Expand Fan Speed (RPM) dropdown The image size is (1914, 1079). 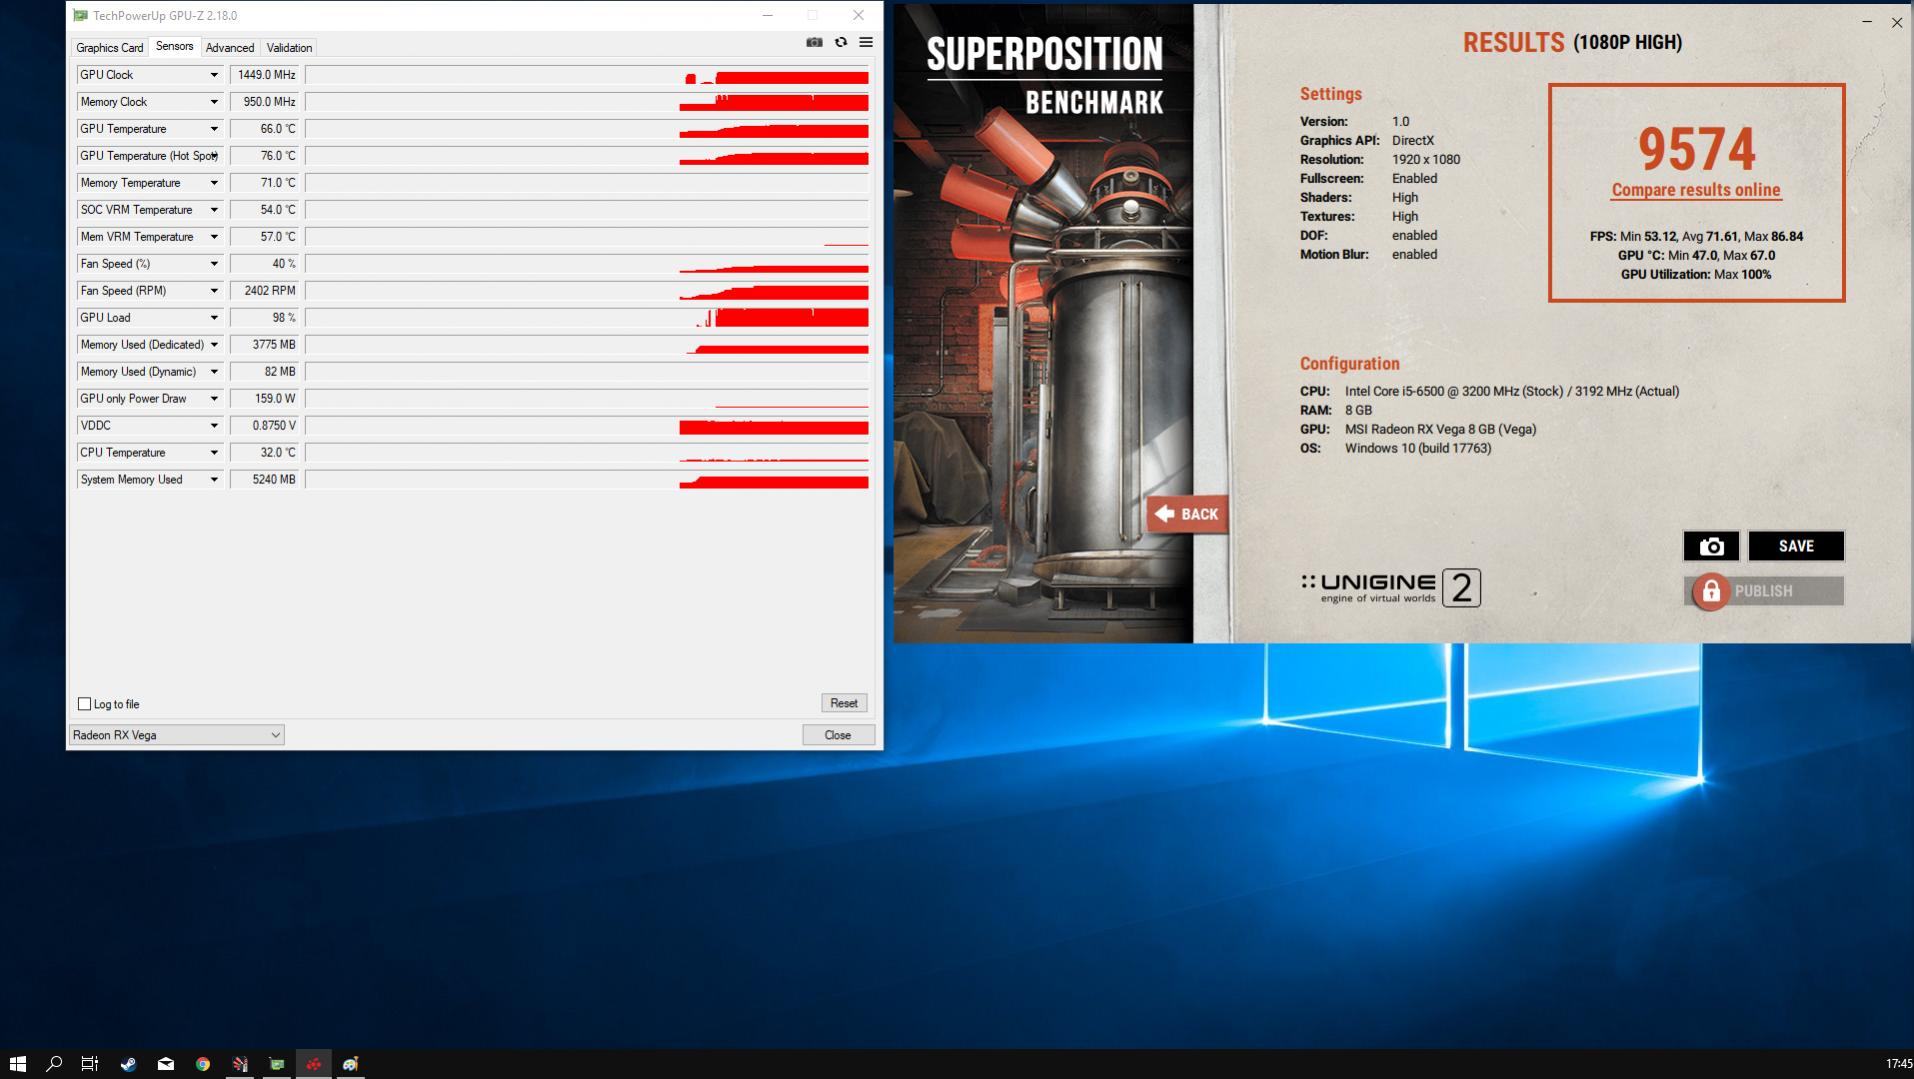[x=214, y=291]
